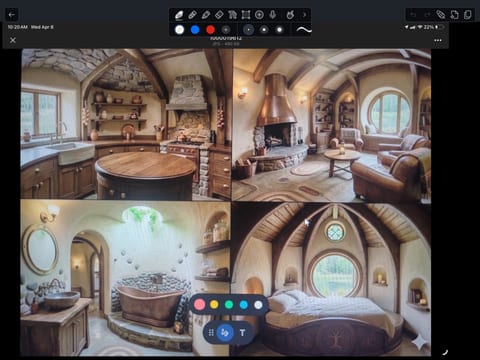480x360 pixels.
Task: Grab the floating toolbar drag handle
Action: tap(211, 333)
